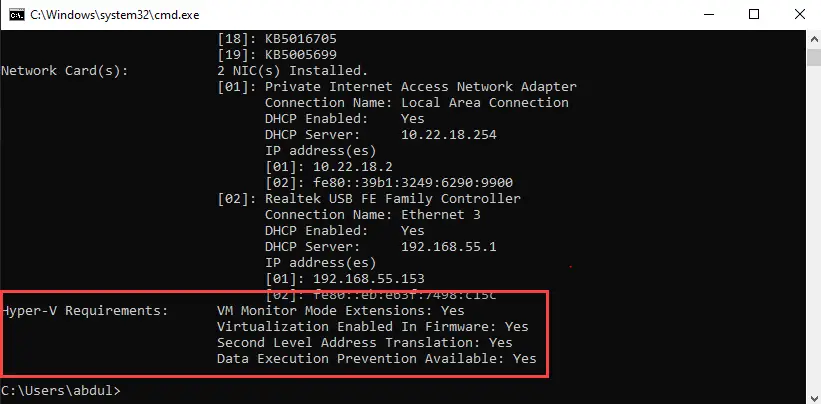
Task: Click at the C:\Users\abdul> prompt
Action: click(61, 390)
